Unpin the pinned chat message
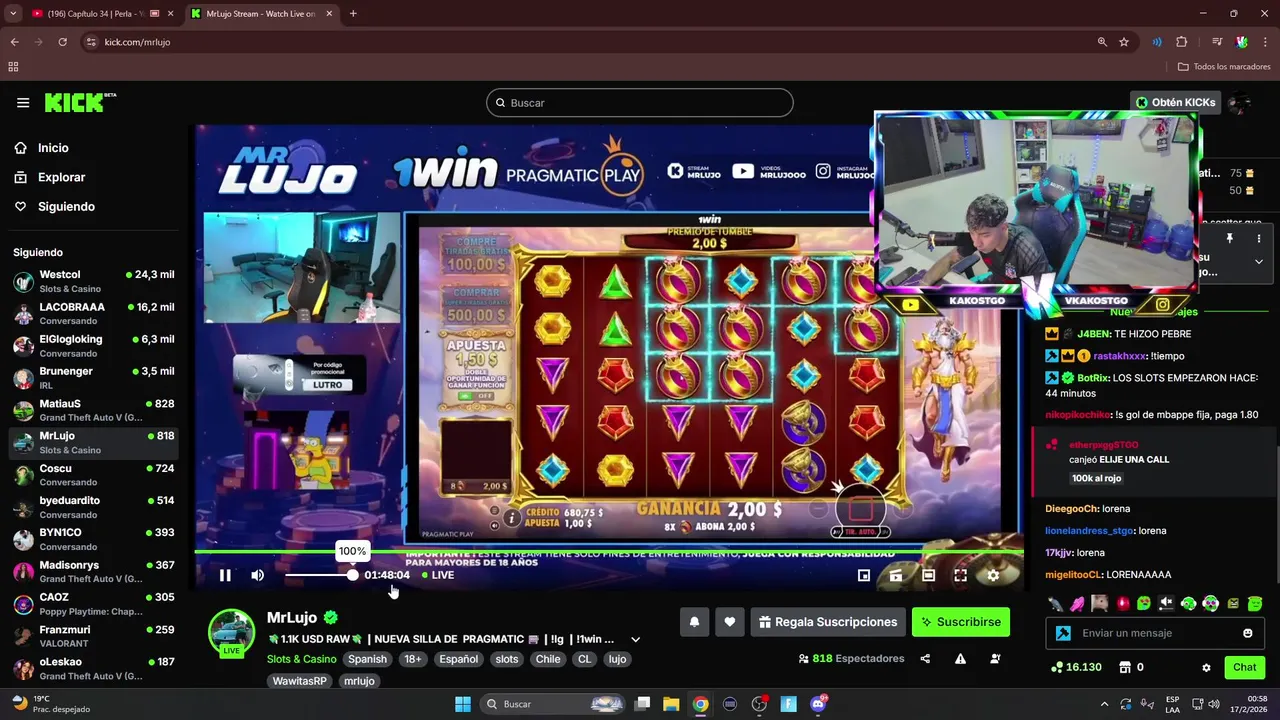This screenshot has height=720, width=1280. (x=1230, y=239)
